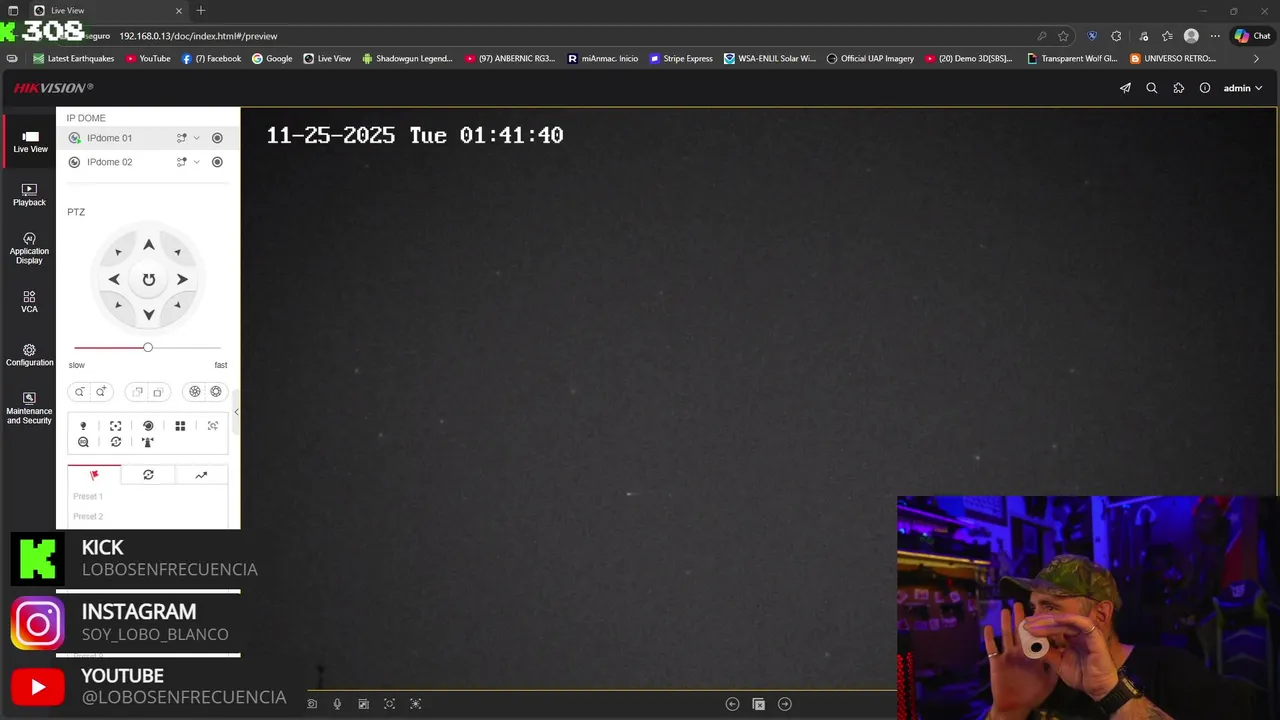
Task: Toggle the 3D zoom magnifier icon
Action: coord(83,442)
